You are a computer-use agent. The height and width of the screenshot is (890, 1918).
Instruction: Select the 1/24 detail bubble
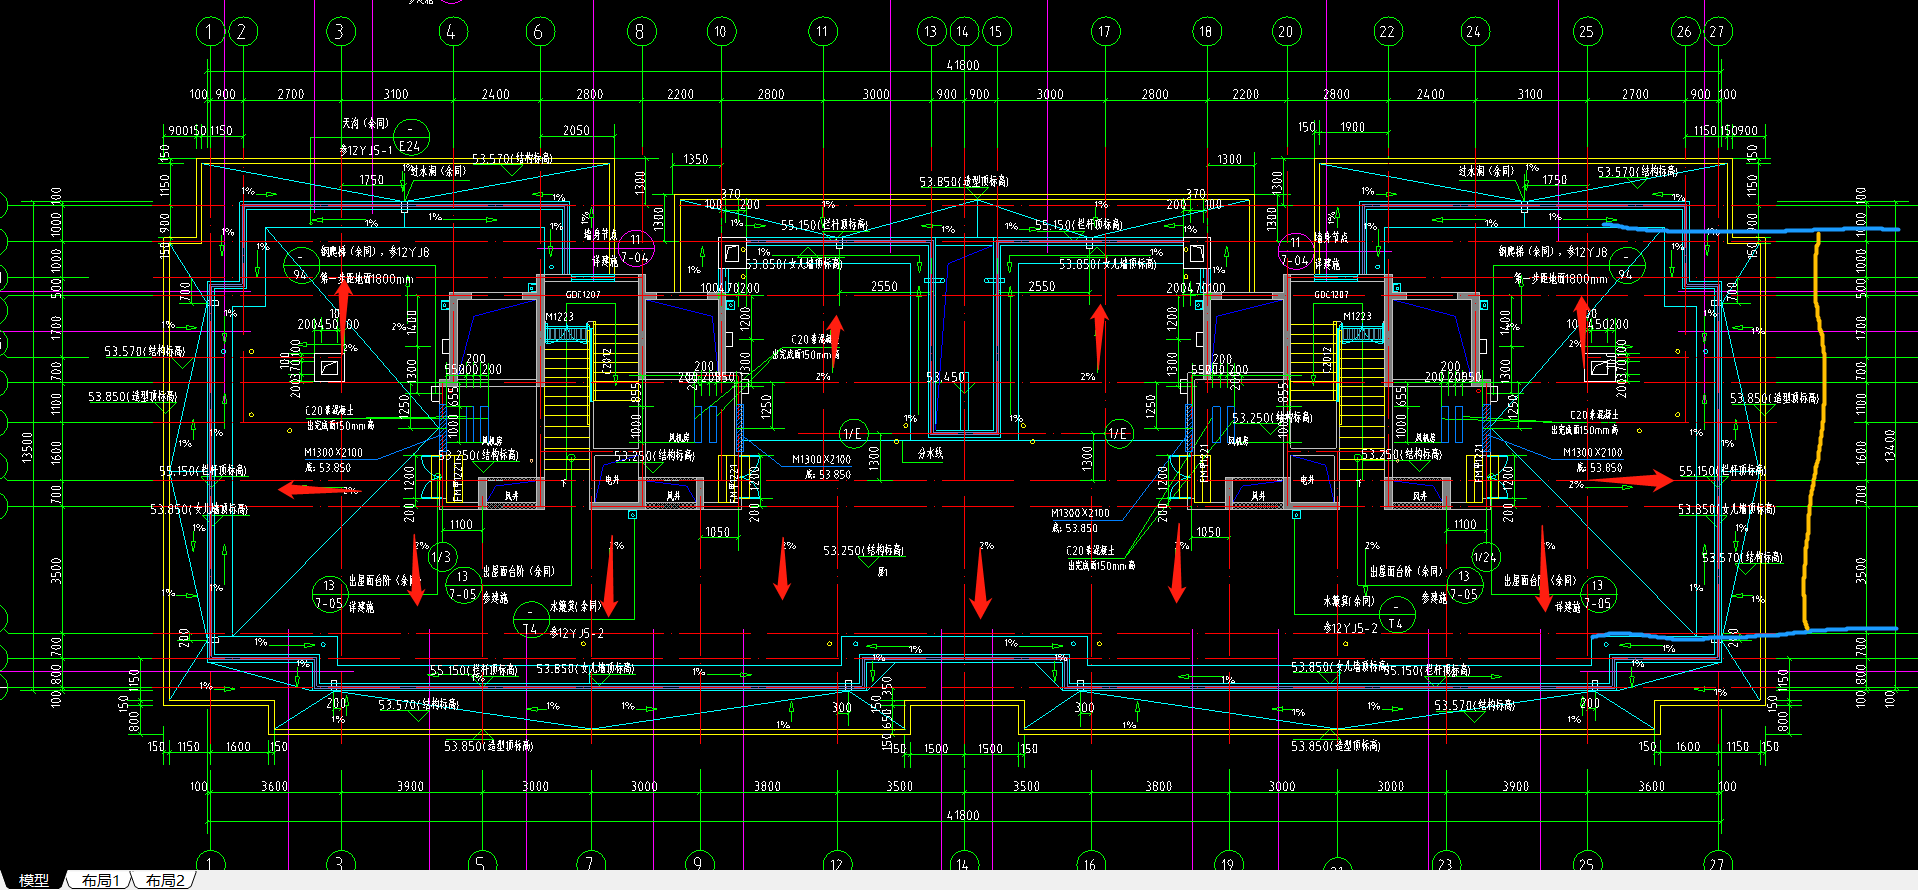pyautogui.click(x=1485, y=557)
